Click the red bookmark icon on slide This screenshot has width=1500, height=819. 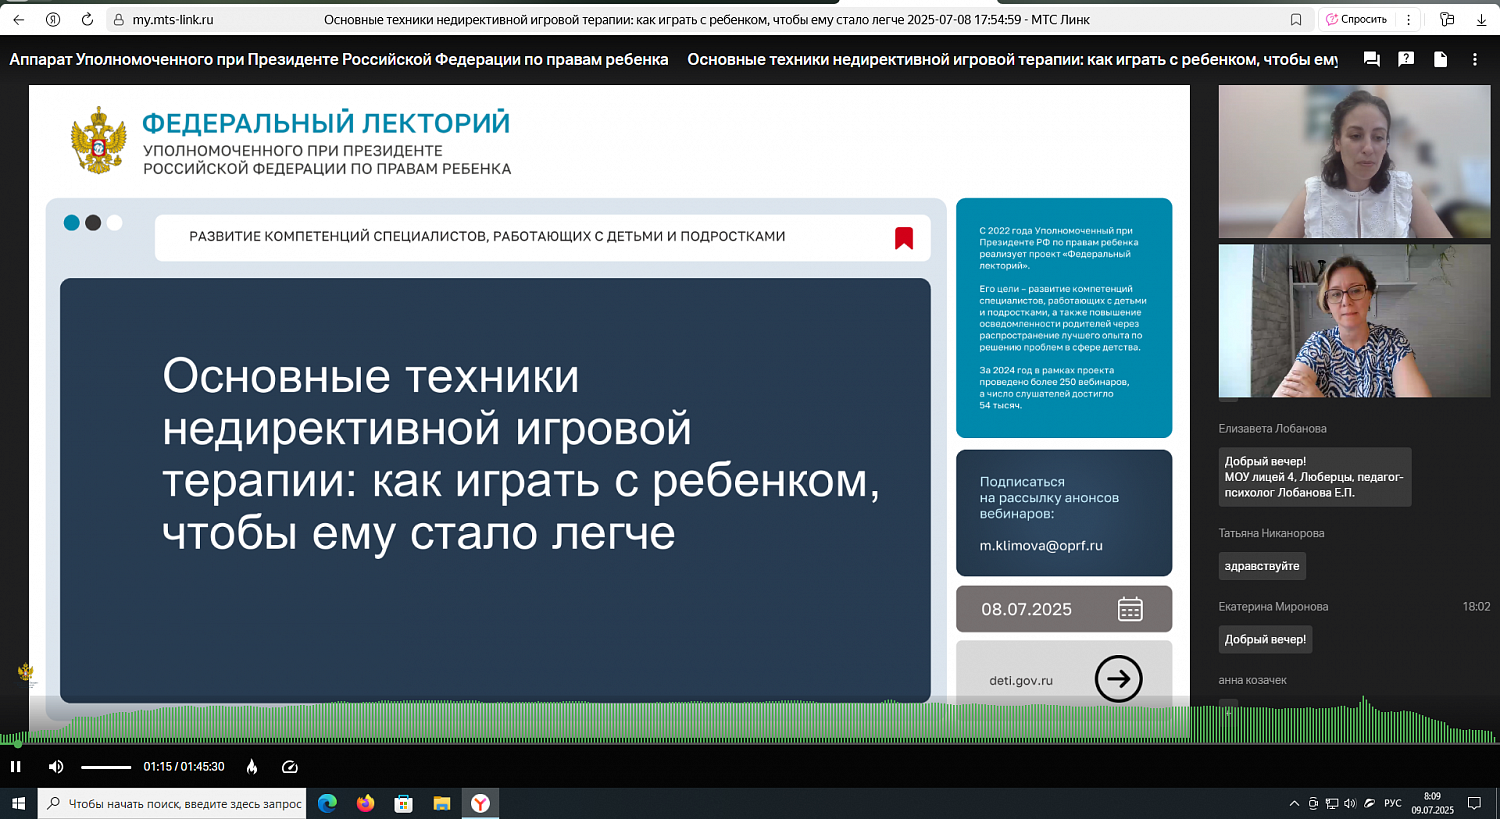click(904, 237)
